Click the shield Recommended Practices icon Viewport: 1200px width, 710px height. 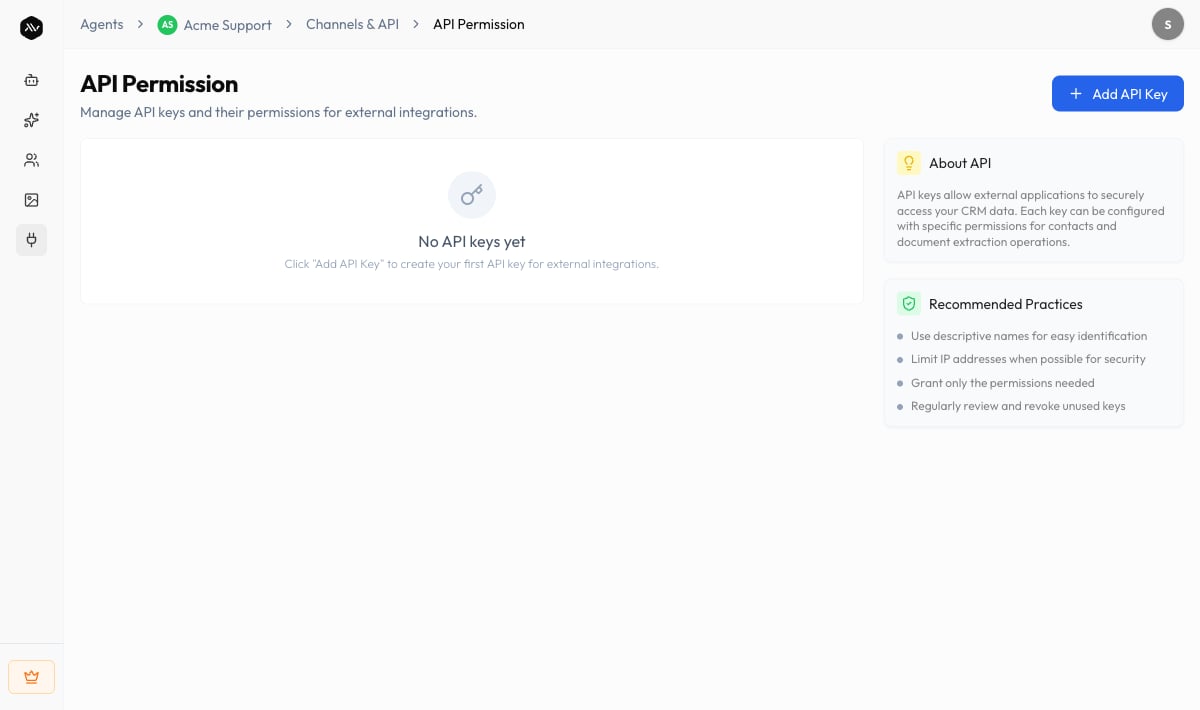click(909, 304)
